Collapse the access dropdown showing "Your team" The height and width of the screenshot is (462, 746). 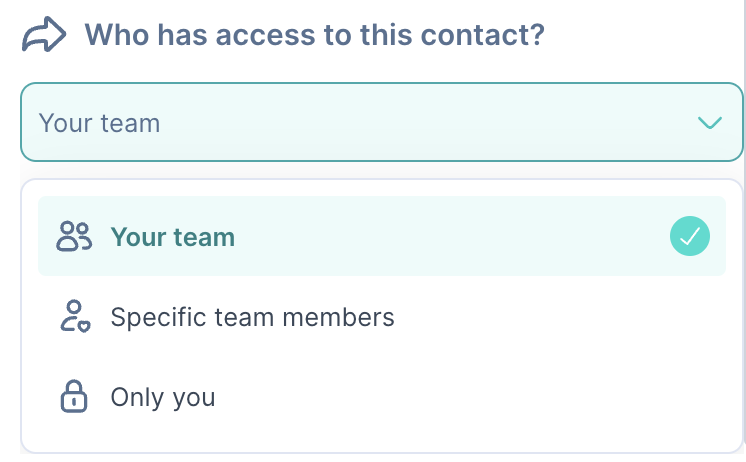[x=382, y=122]
